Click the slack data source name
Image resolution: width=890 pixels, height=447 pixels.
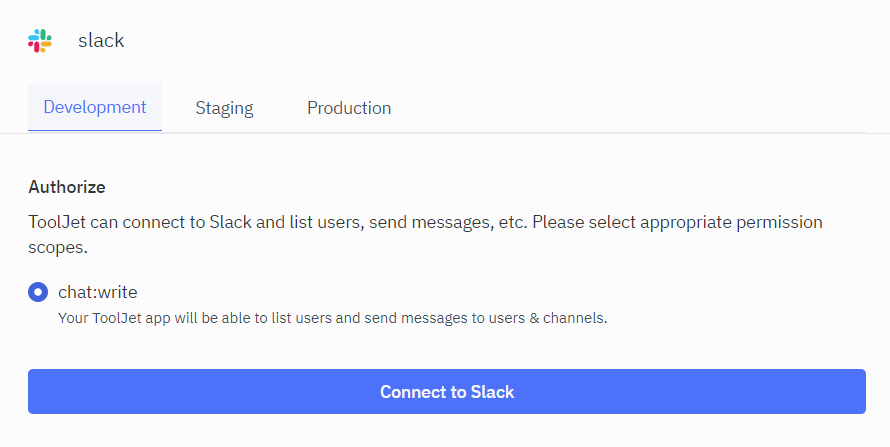101,41
